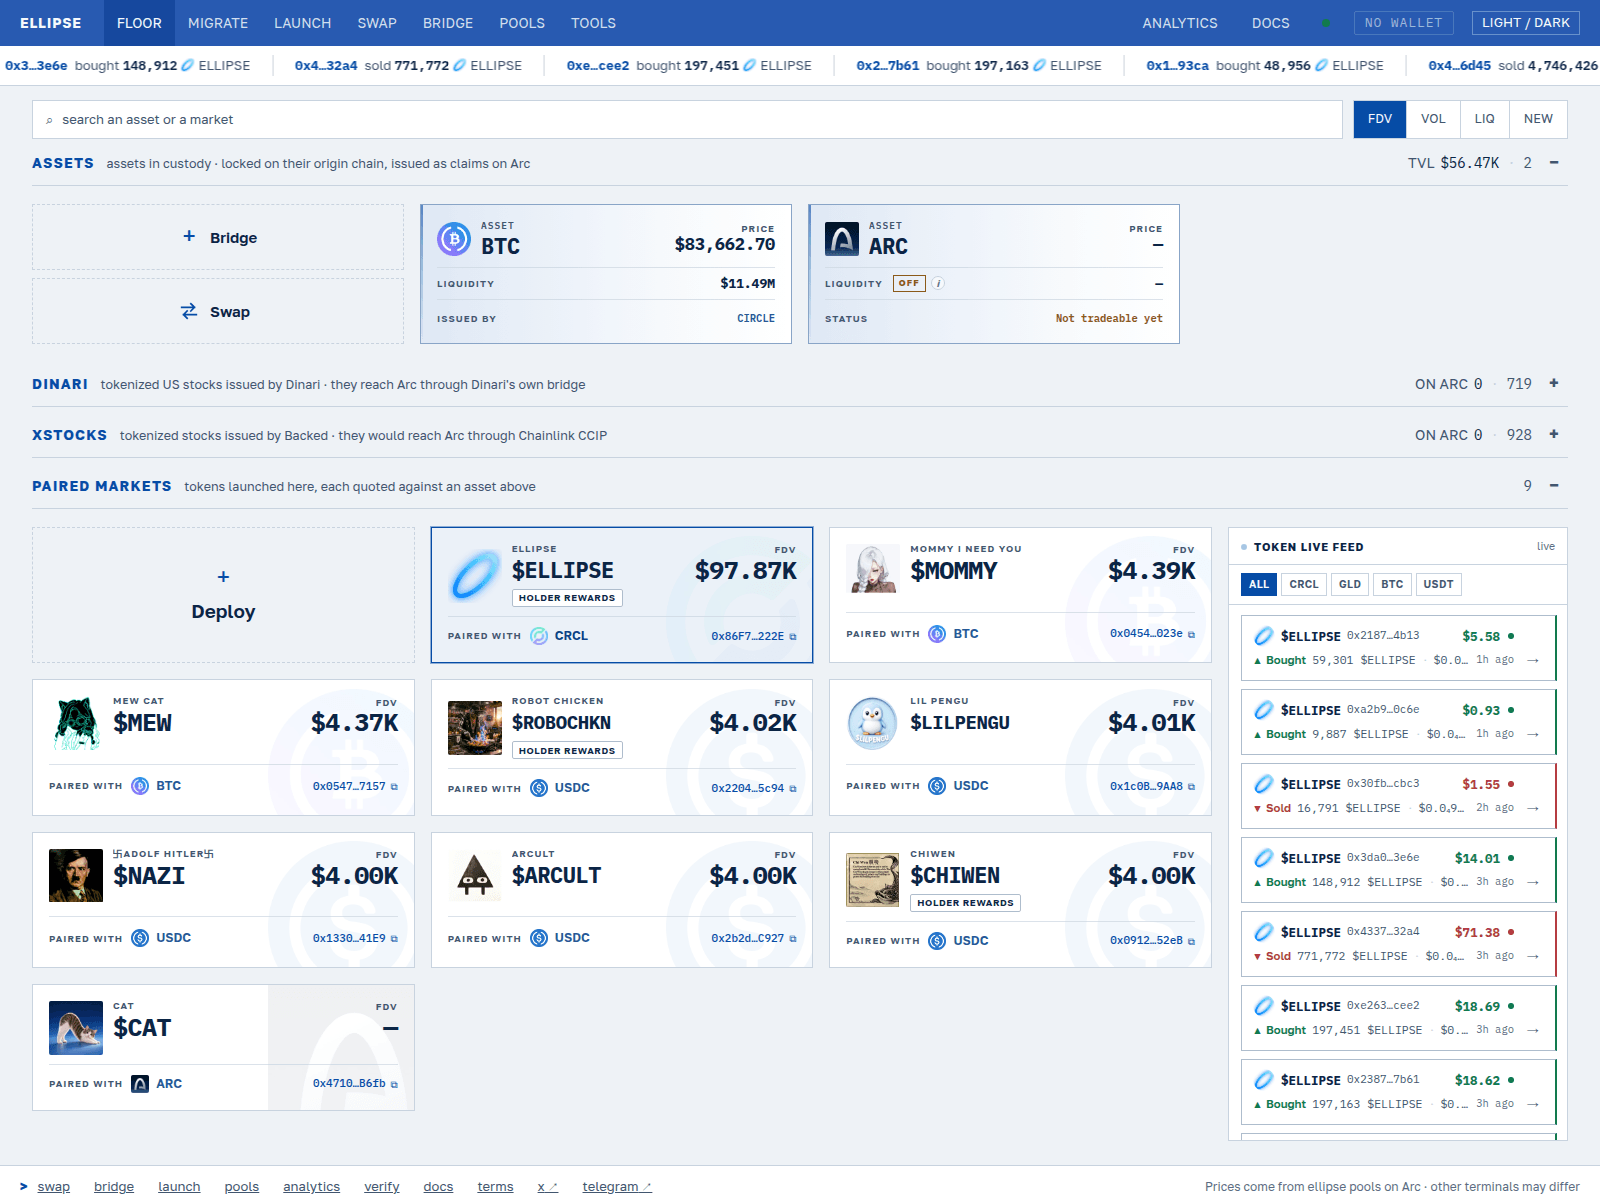Viewport: 1600px width, 1200px height.
Task: Click the search magnifier icon
Action: [x=49, y=120]
